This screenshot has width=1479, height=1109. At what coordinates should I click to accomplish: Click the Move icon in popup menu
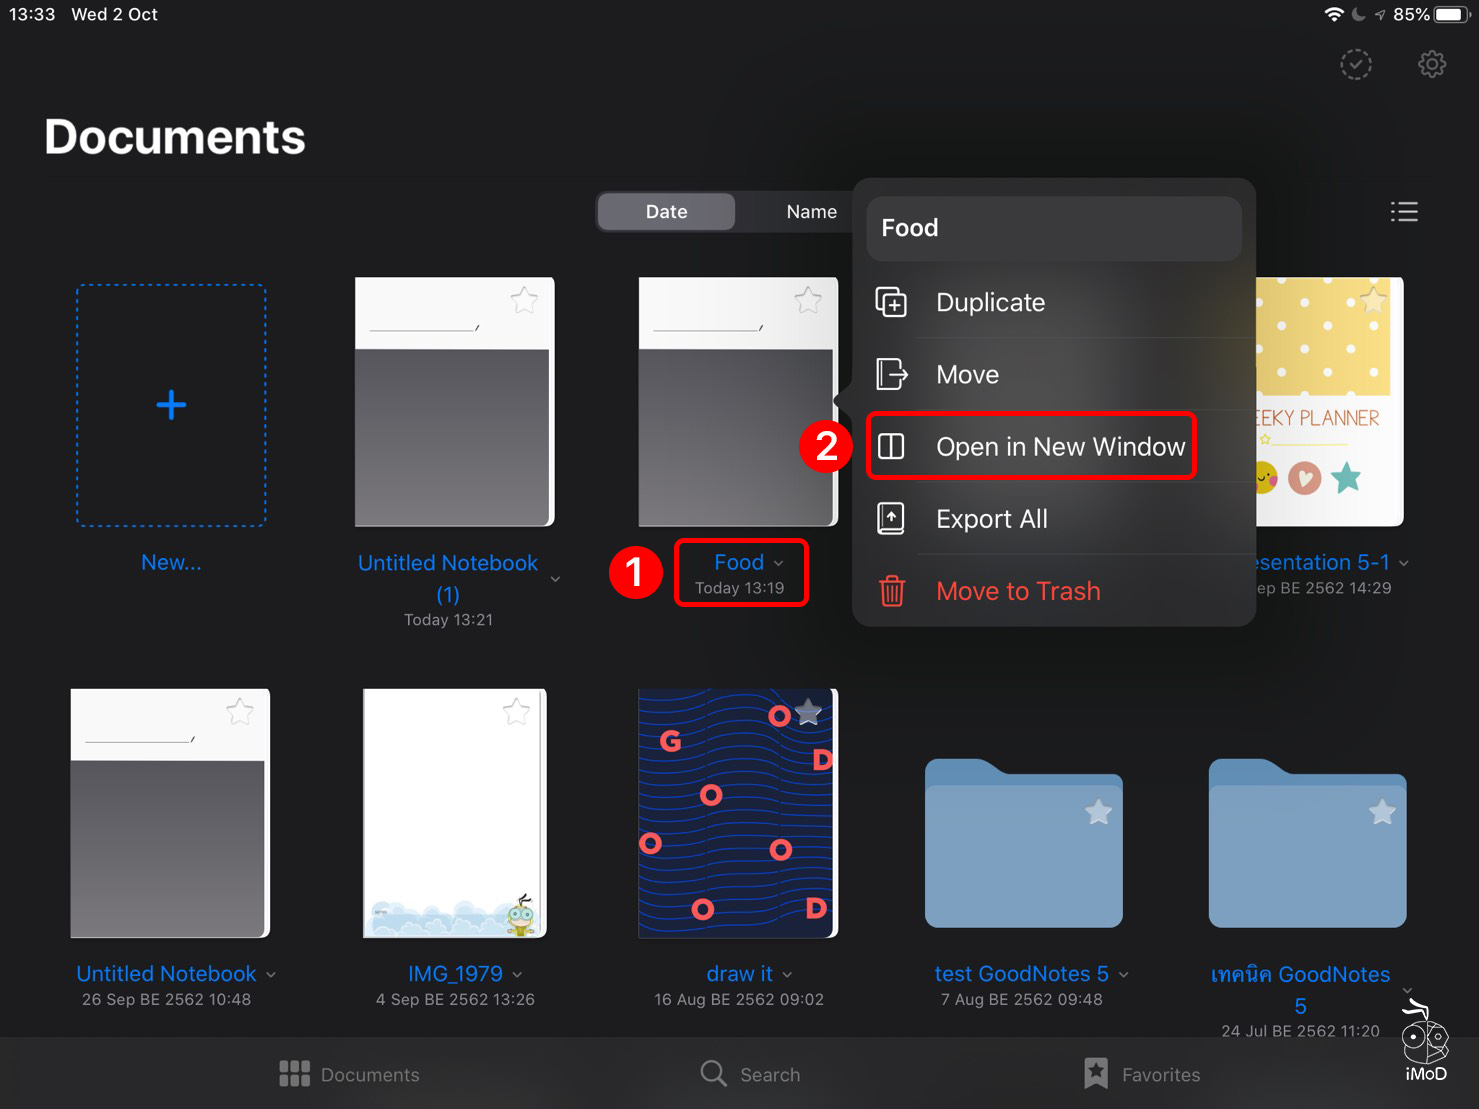[891, 375]
